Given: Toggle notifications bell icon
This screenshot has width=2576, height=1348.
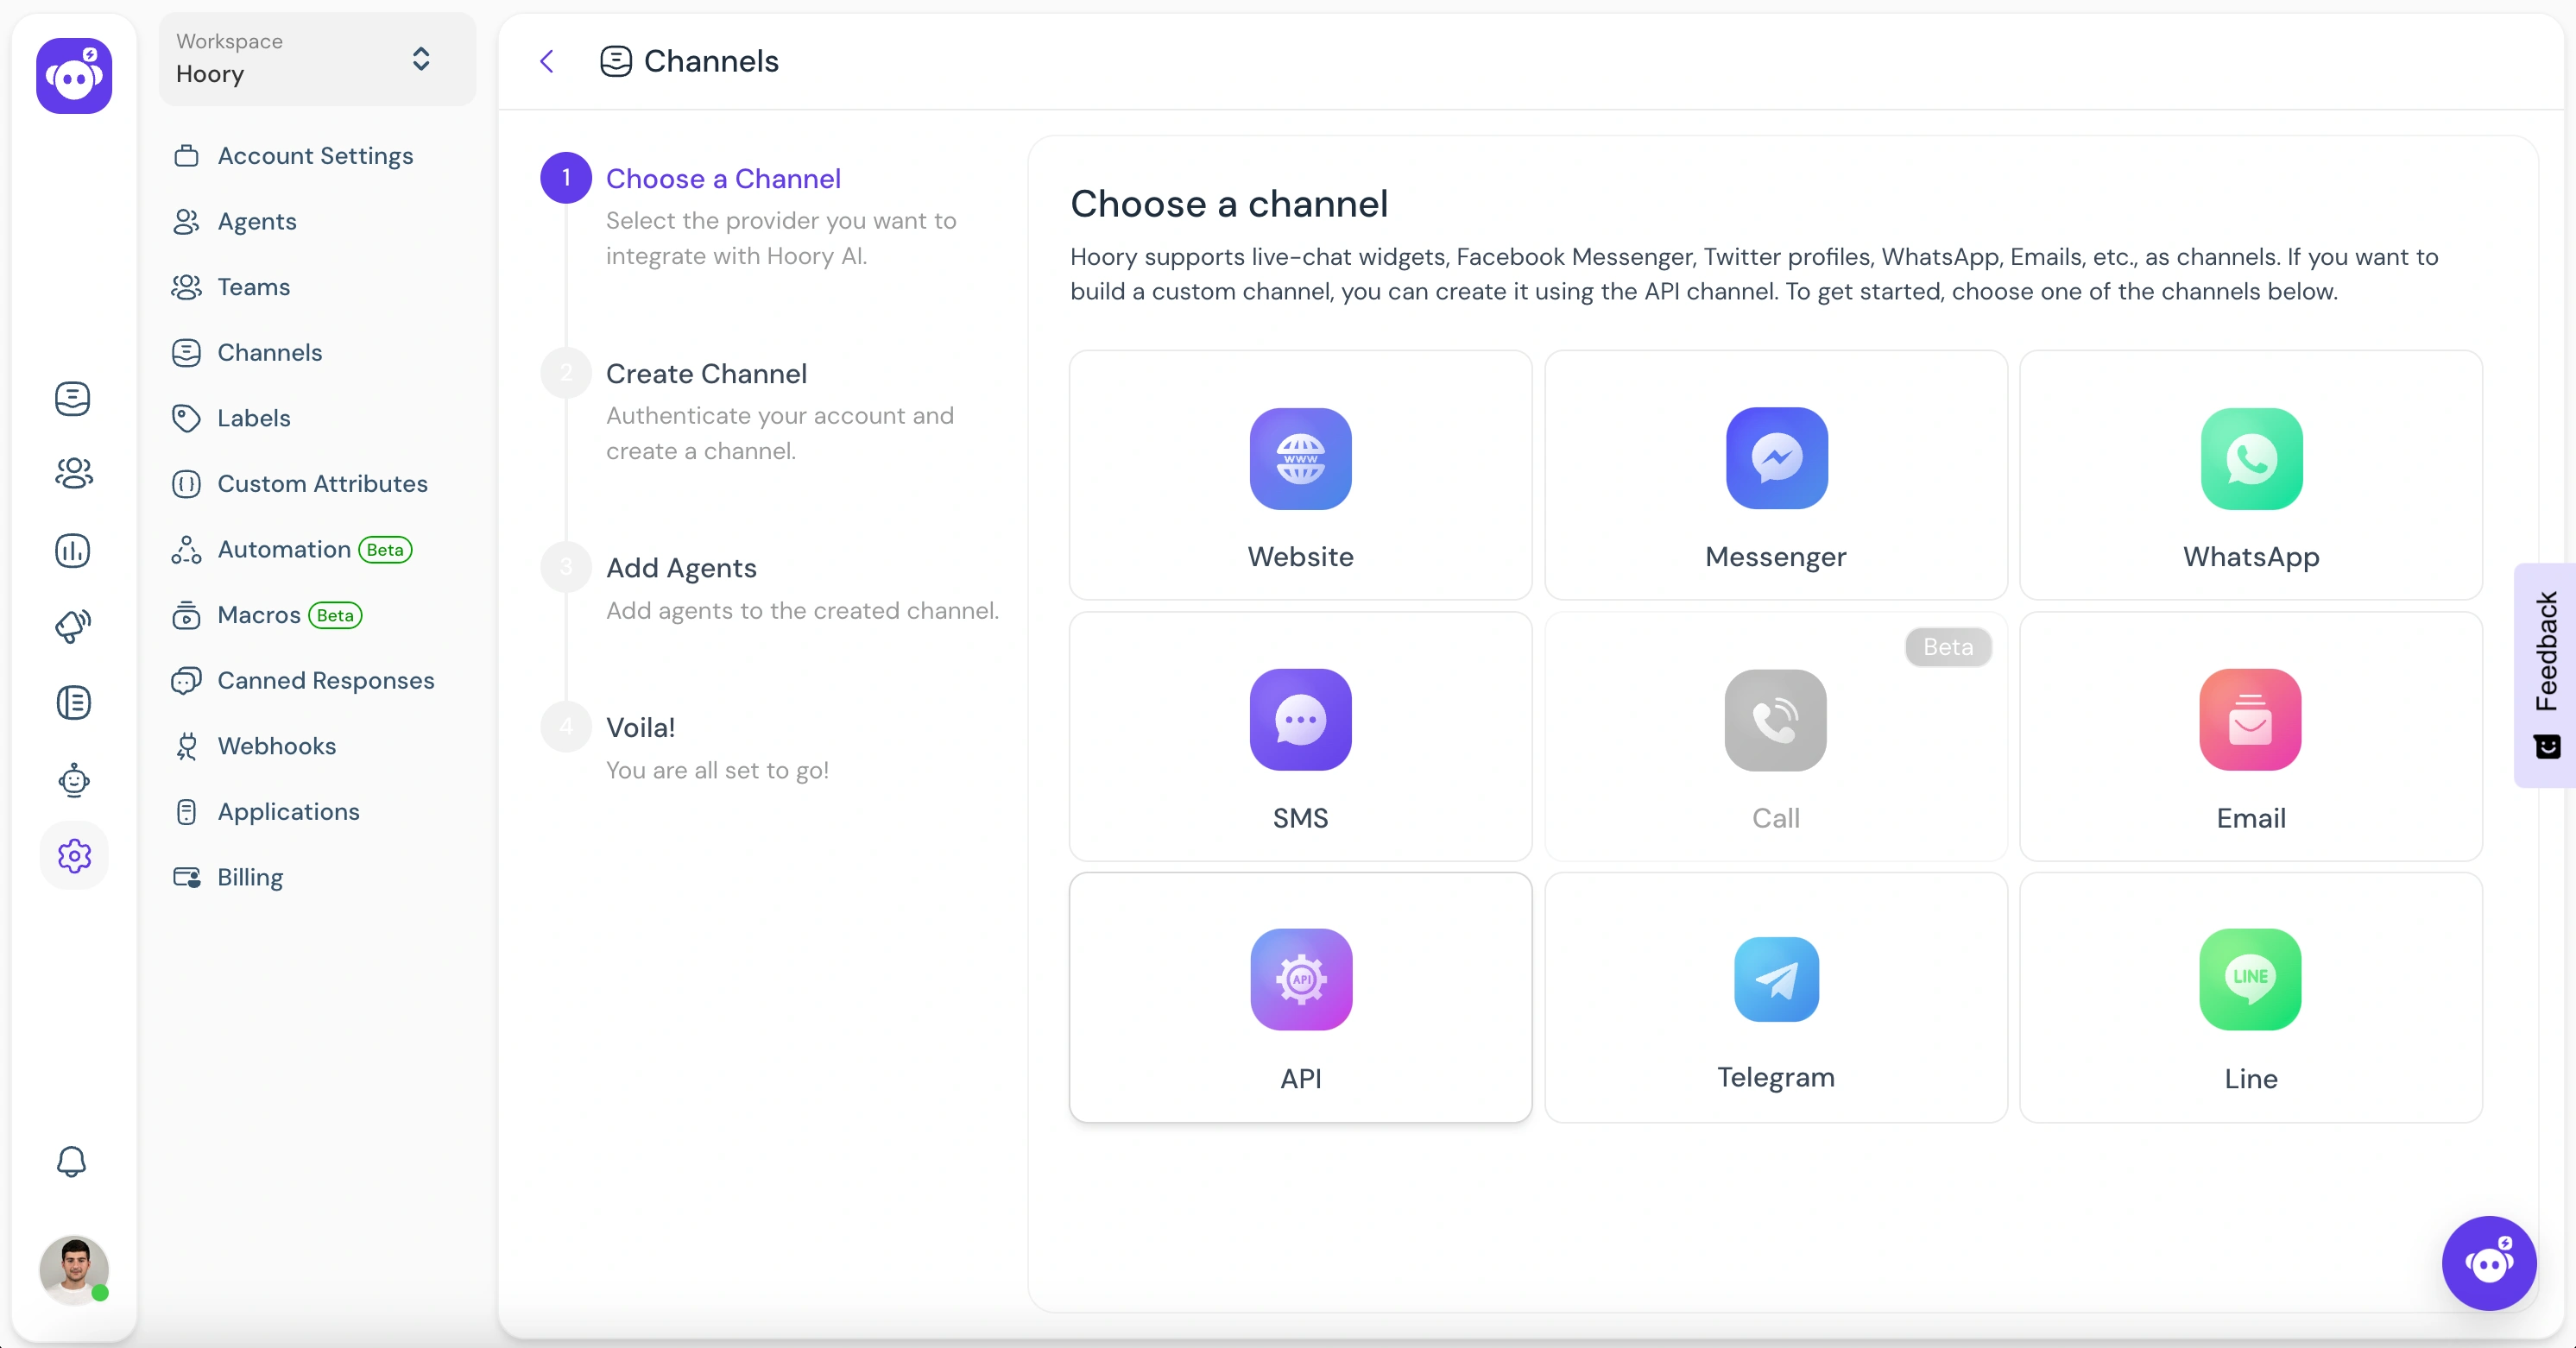Looking at the screenshot, I should [x=70, y=1161].
